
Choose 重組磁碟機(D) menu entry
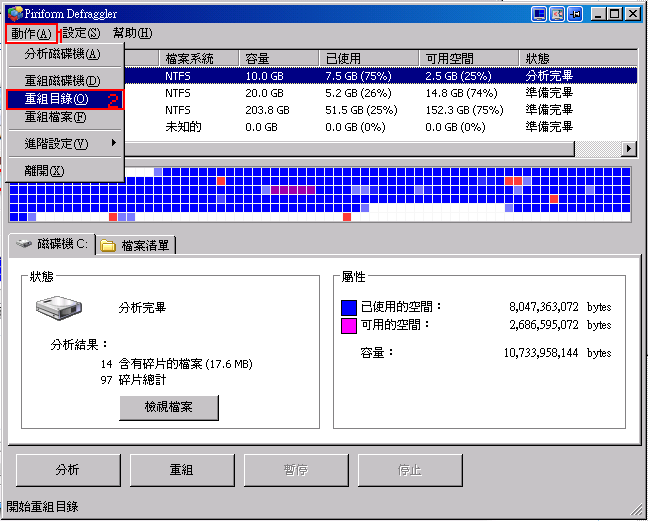[65, 81]
